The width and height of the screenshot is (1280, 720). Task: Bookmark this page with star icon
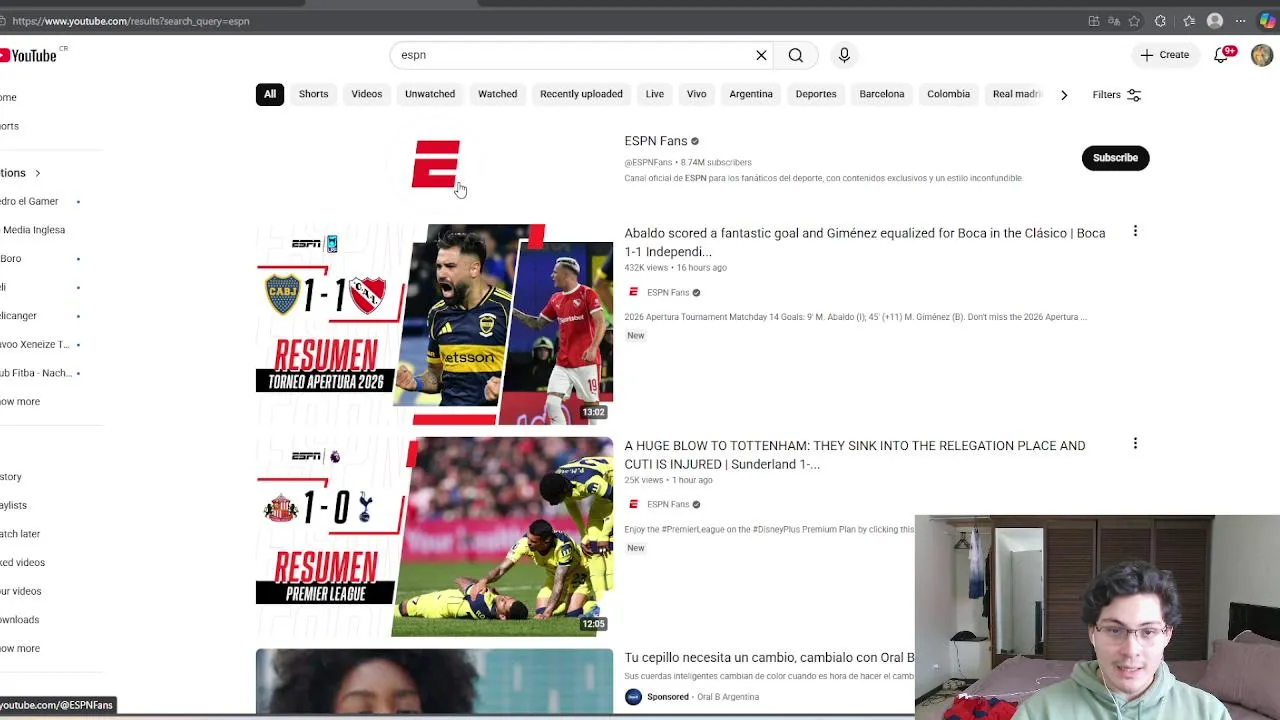1134,21
